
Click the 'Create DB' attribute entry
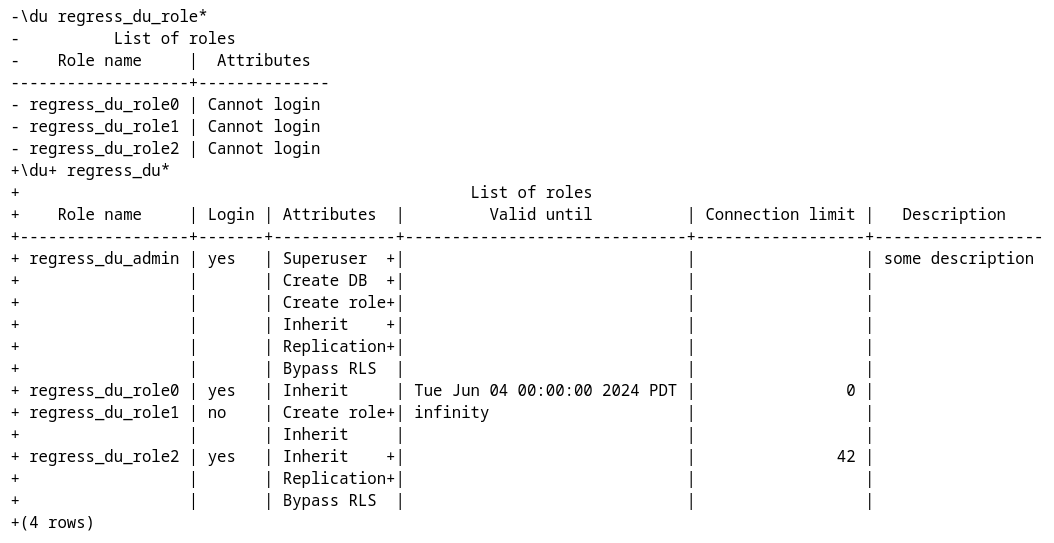tap(324, 280)
